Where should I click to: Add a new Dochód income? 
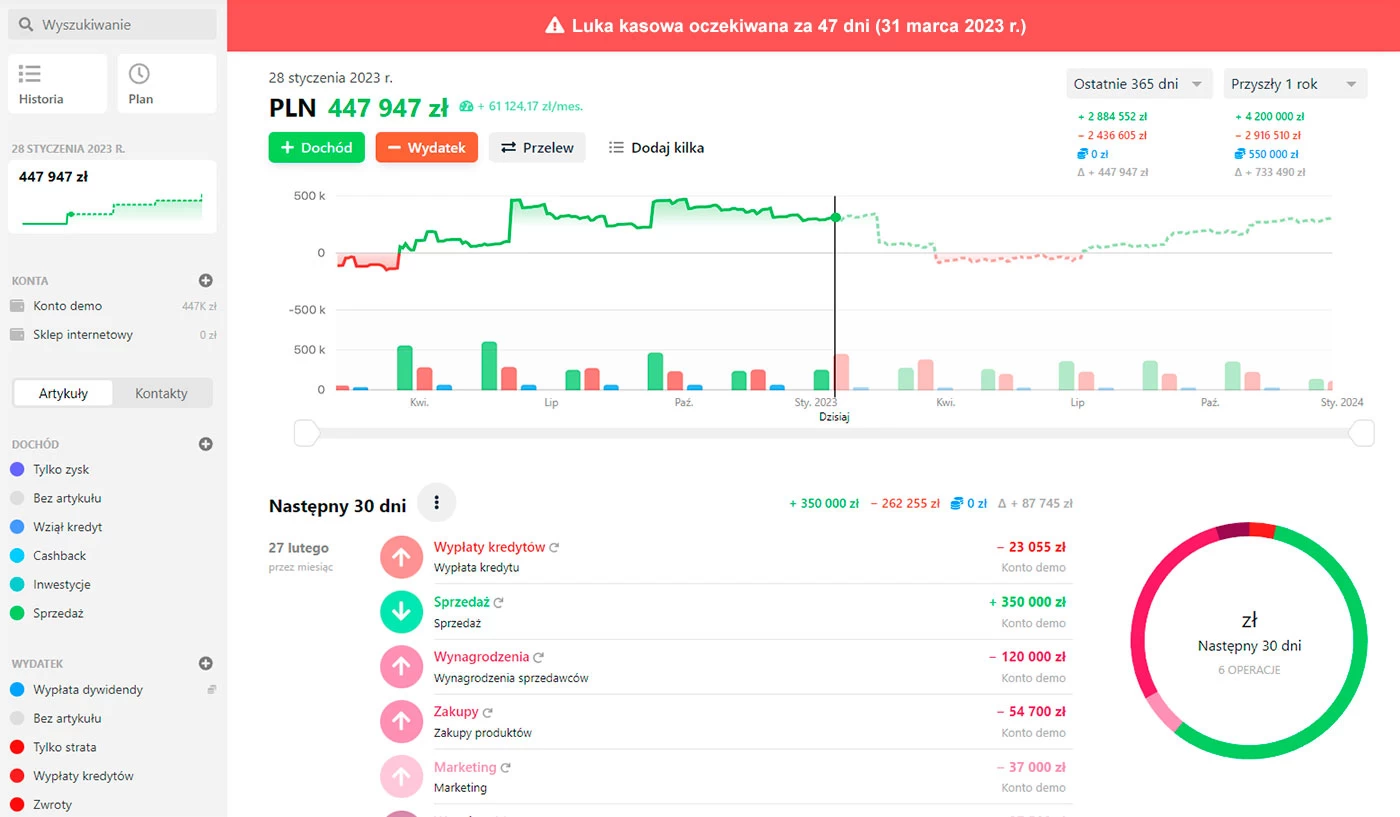(316, 147)
